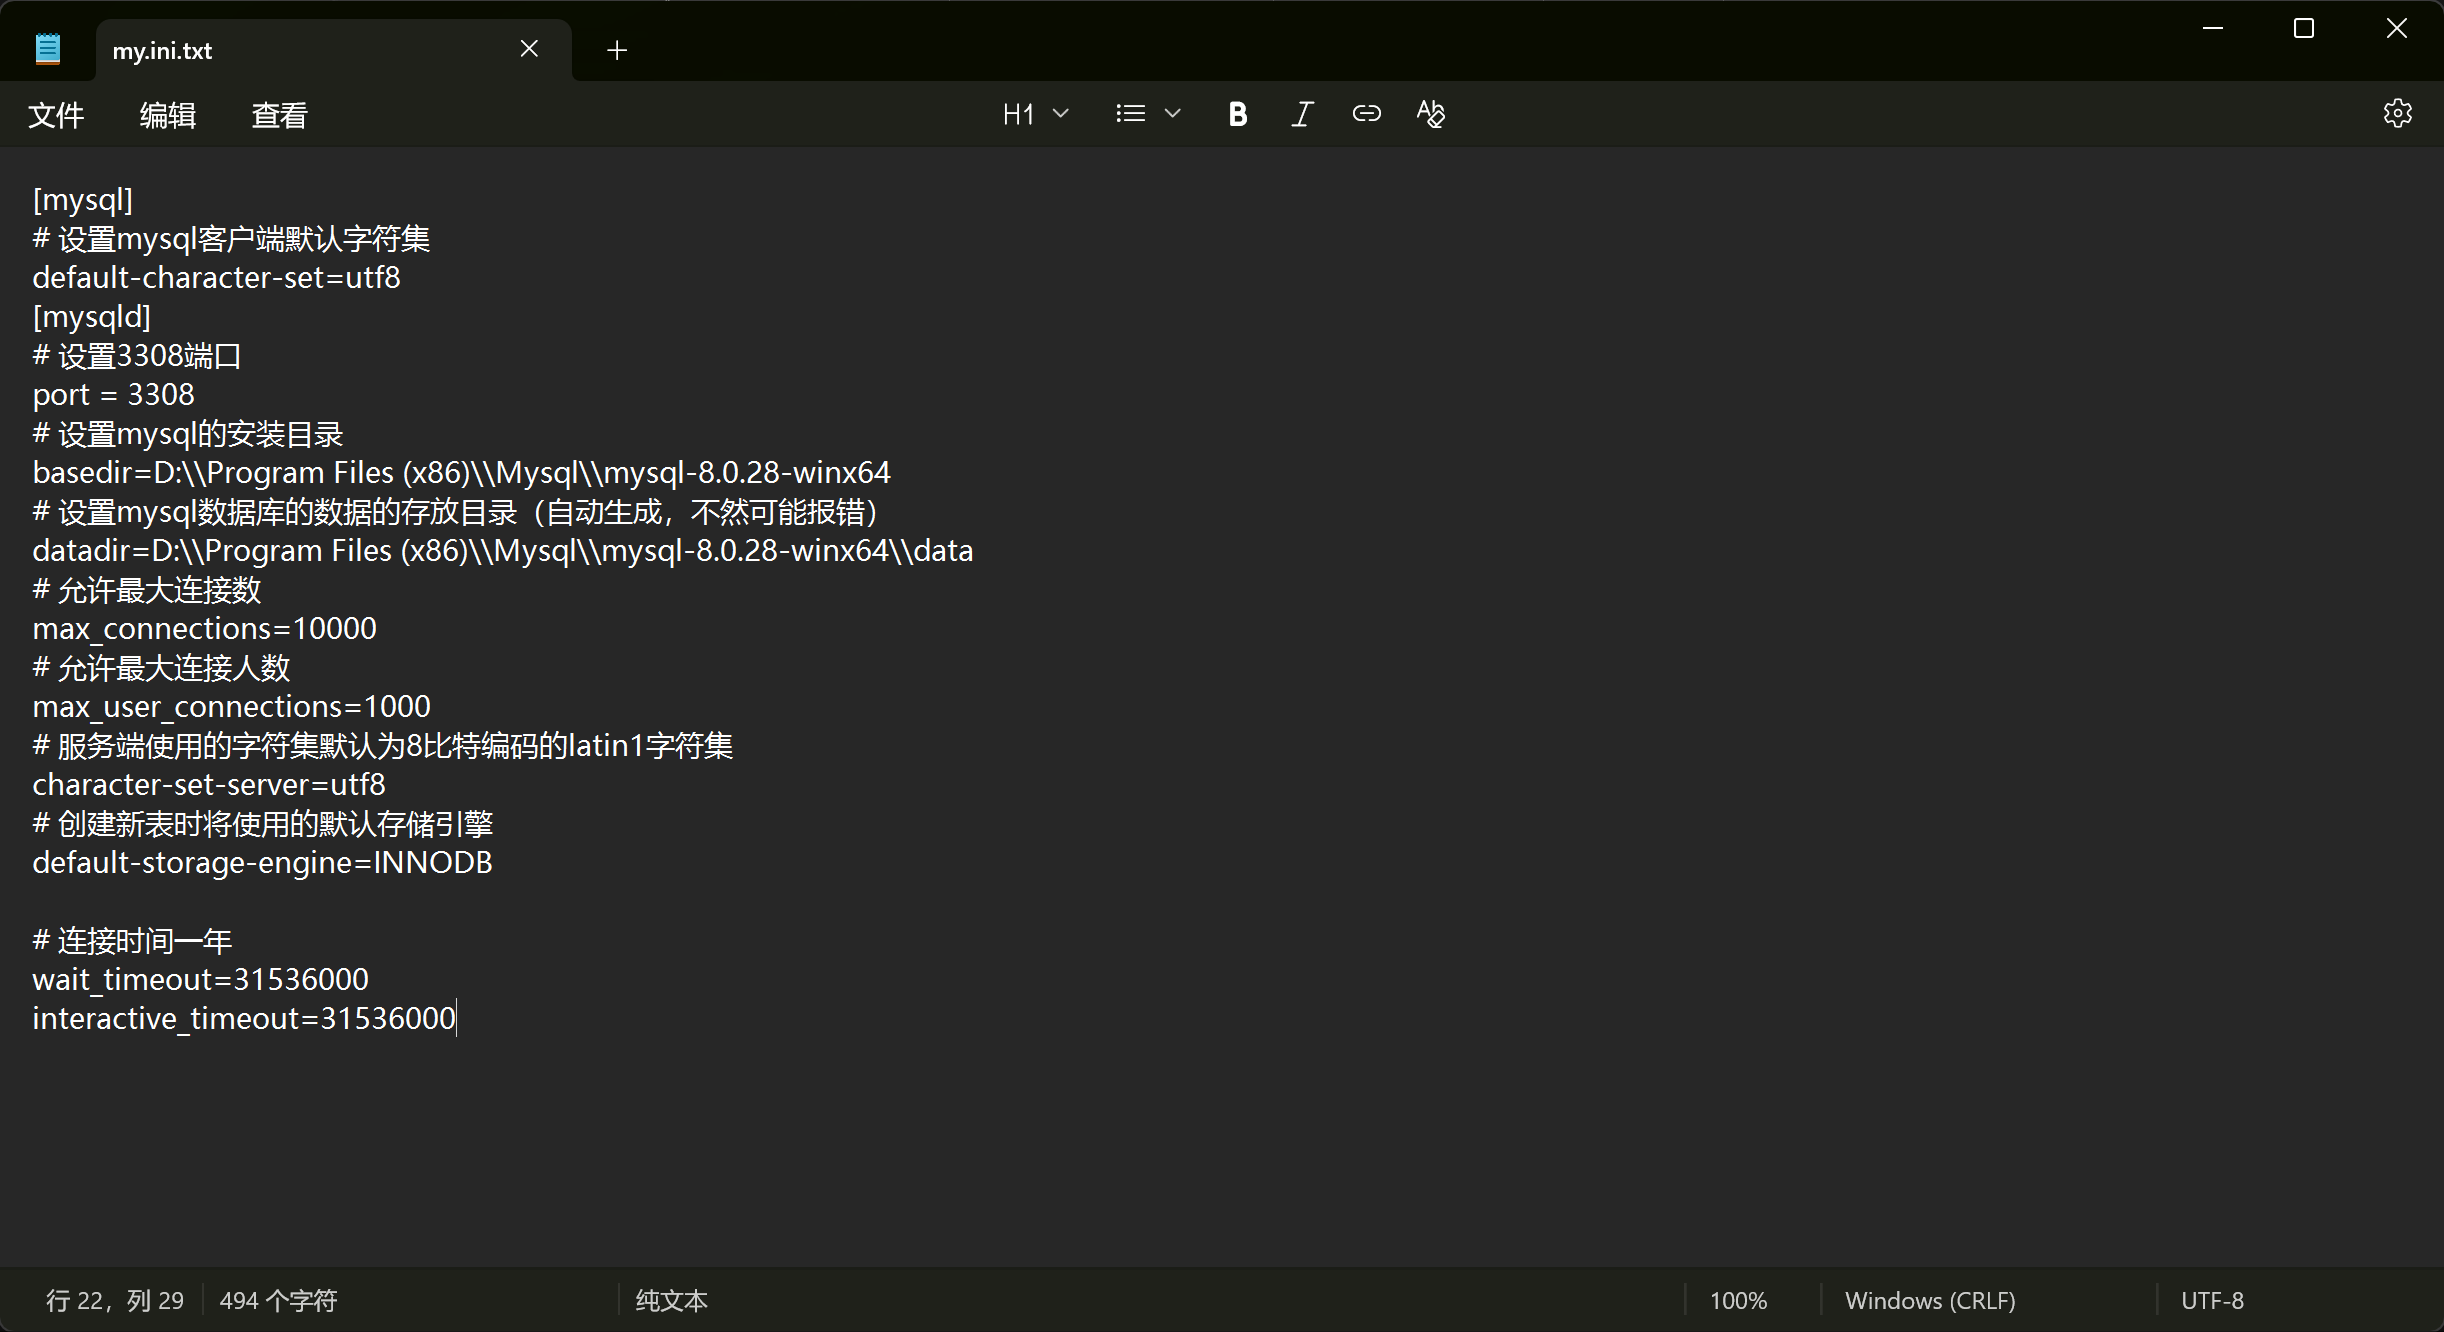Image resolution: width=2444 pixels, height=1332 pixels.
Task: Open the list style dropdown arrow
Action: [x=1173, y=114]
